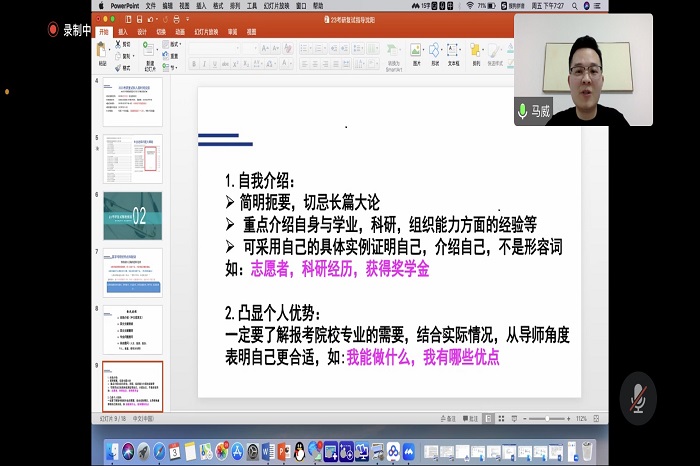Open the 形状 shapes gallery
Image resolution: width=700 pixels, height=466 pixels.
(435, 53)
